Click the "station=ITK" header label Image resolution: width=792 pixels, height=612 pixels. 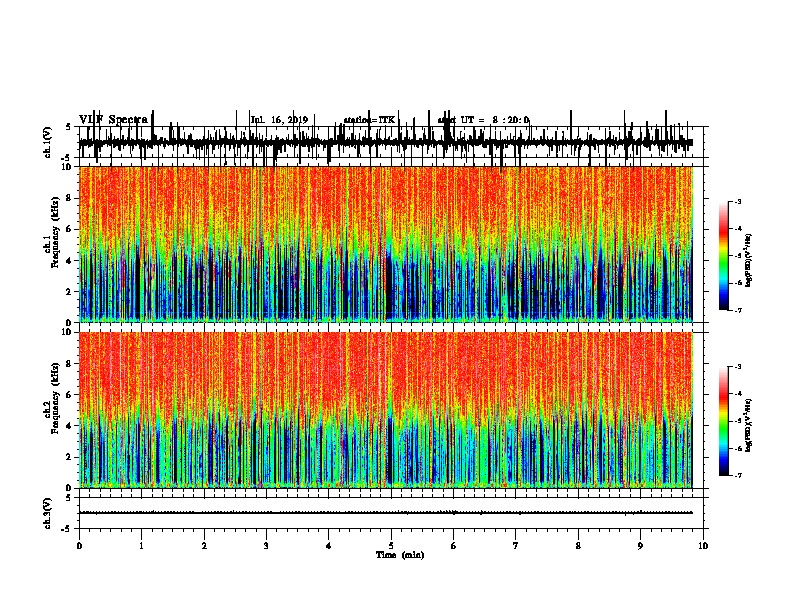coord(369,120)
